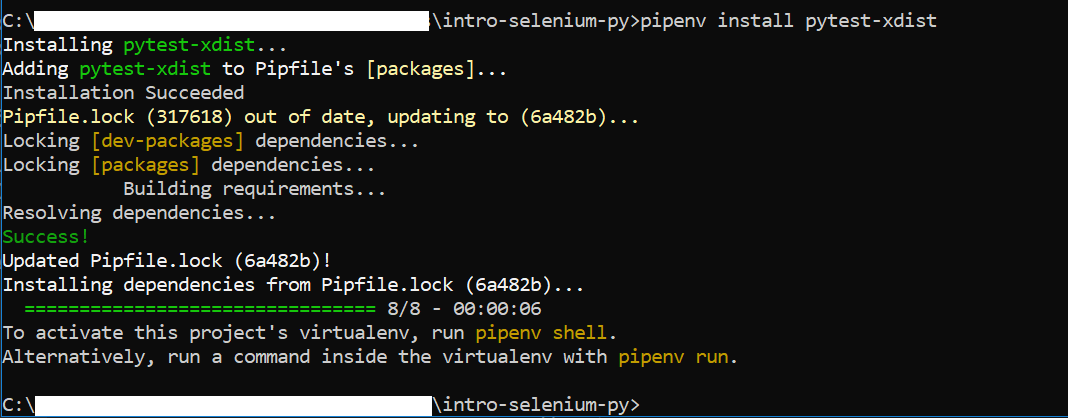
Task: Click the green 'pytest-xdist' in Installing line
Action: 189,46
